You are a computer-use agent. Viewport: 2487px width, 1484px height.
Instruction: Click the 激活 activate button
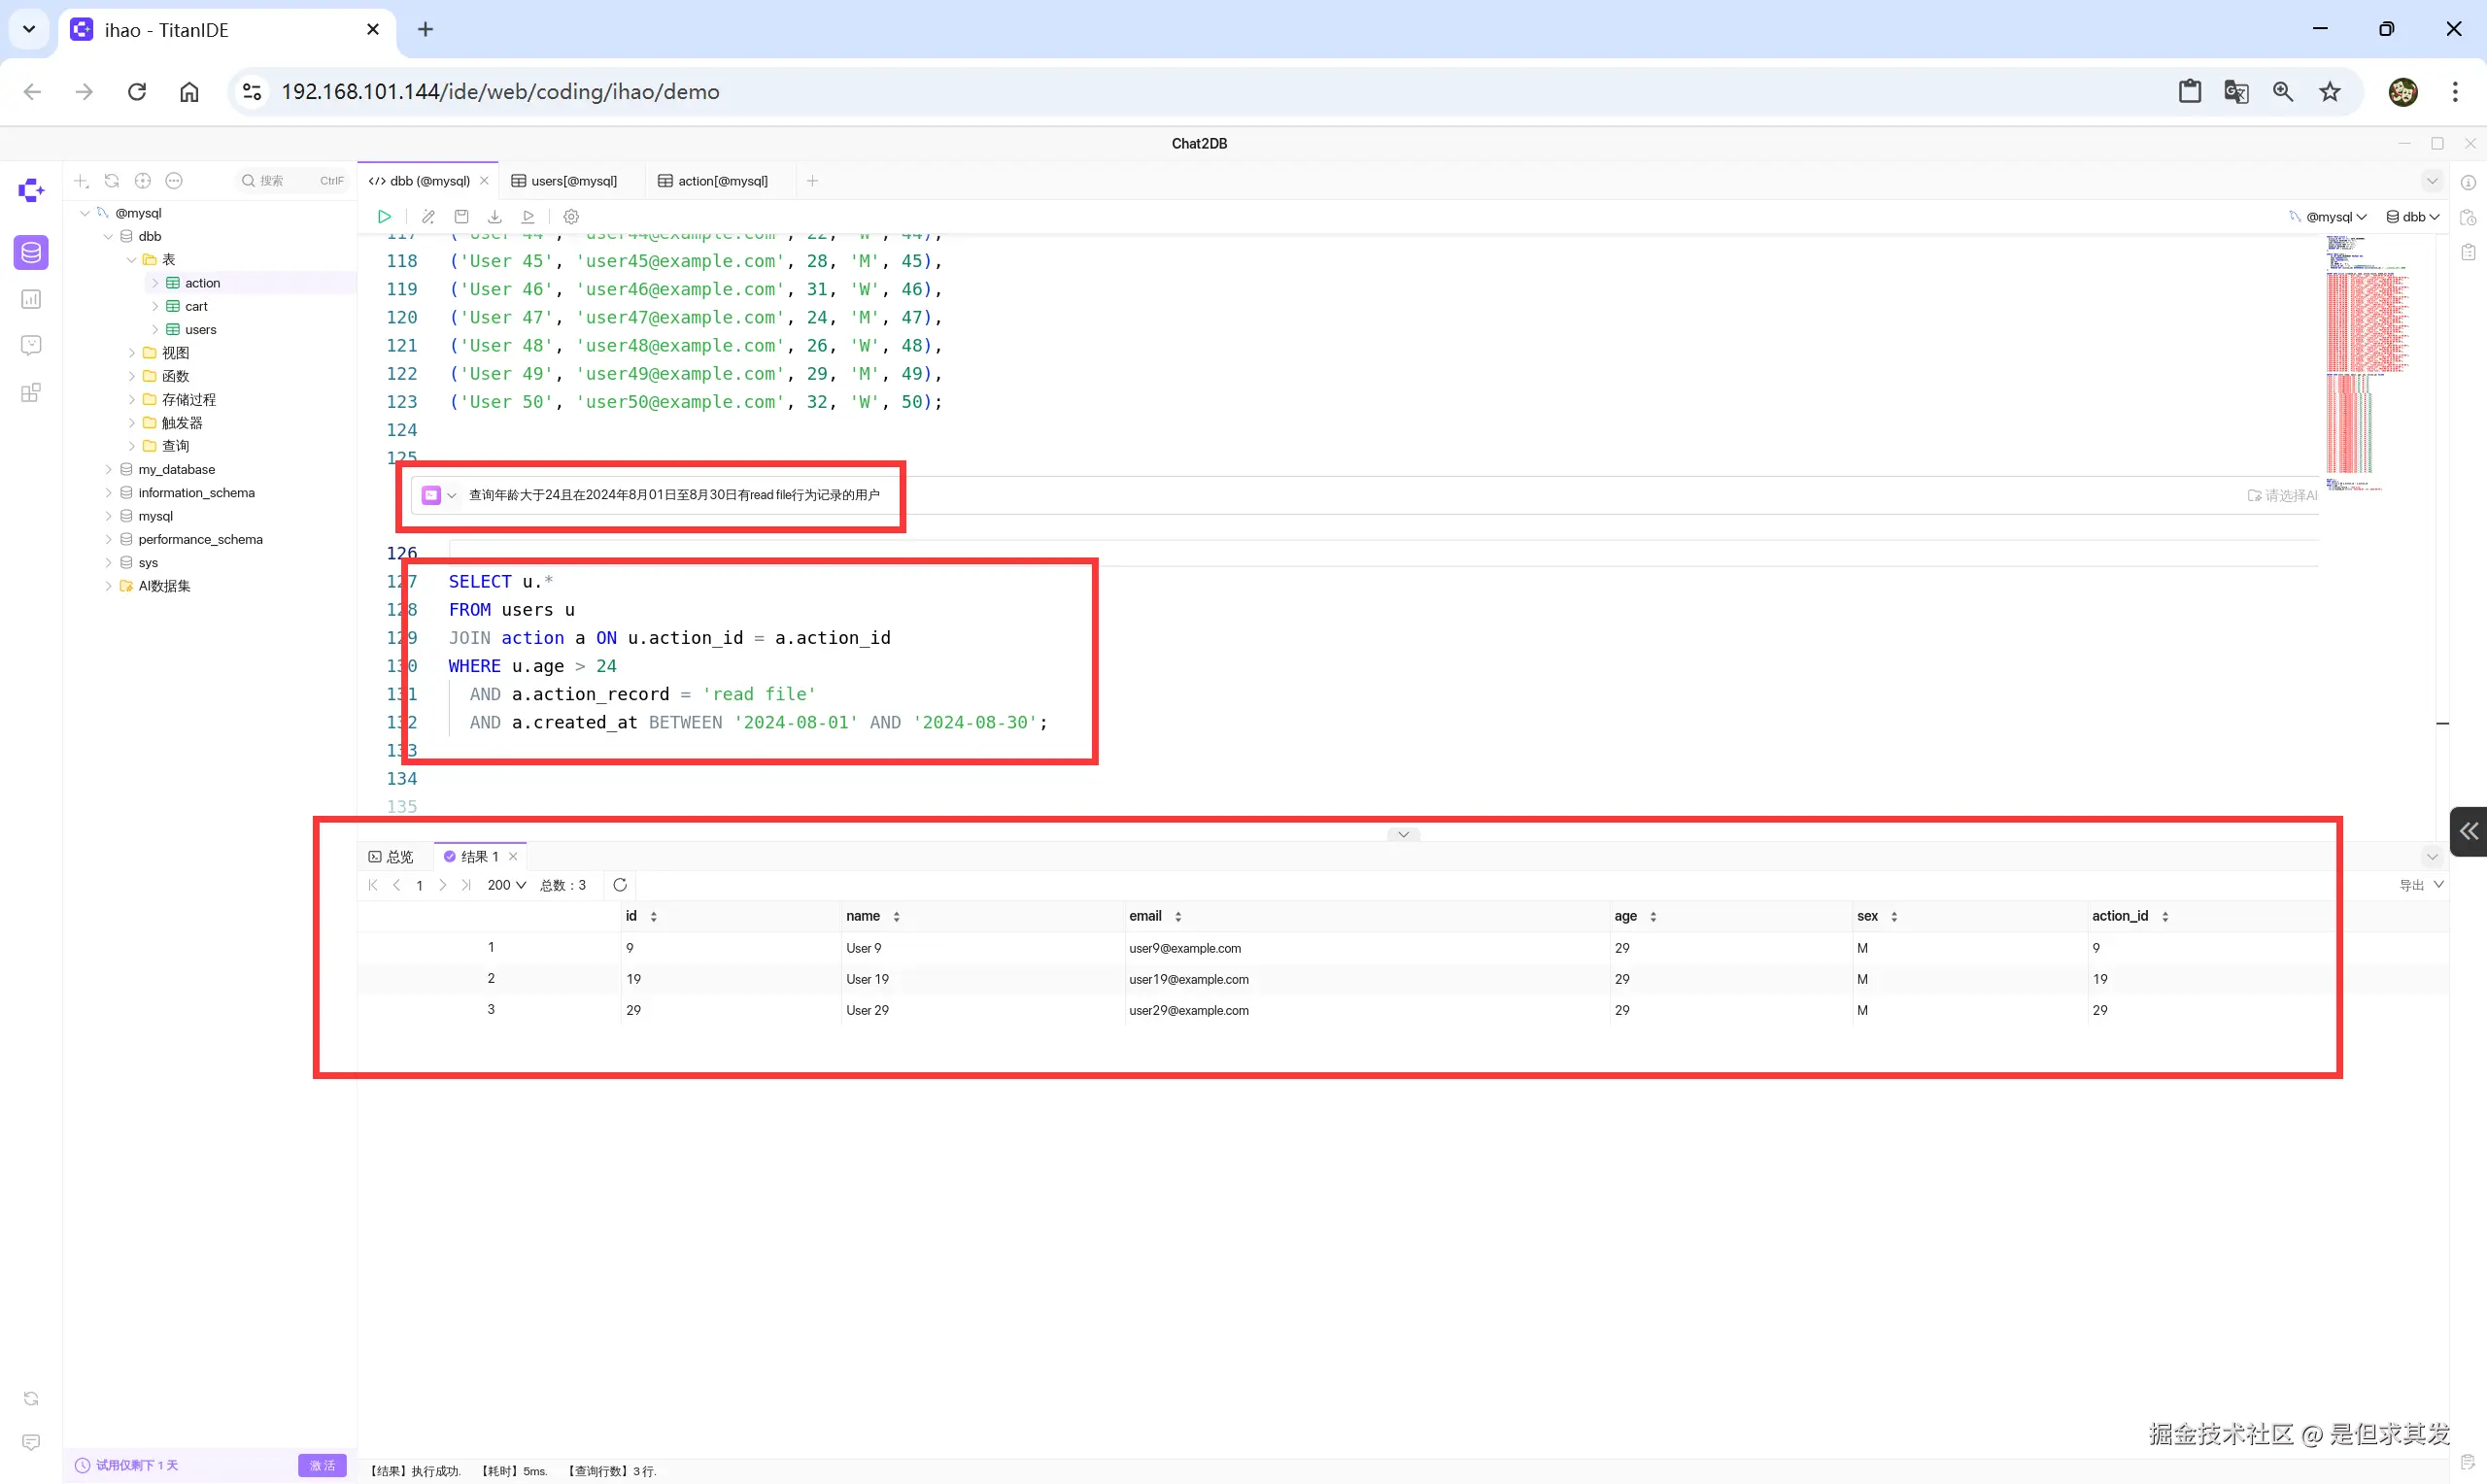pos(322,1465)
